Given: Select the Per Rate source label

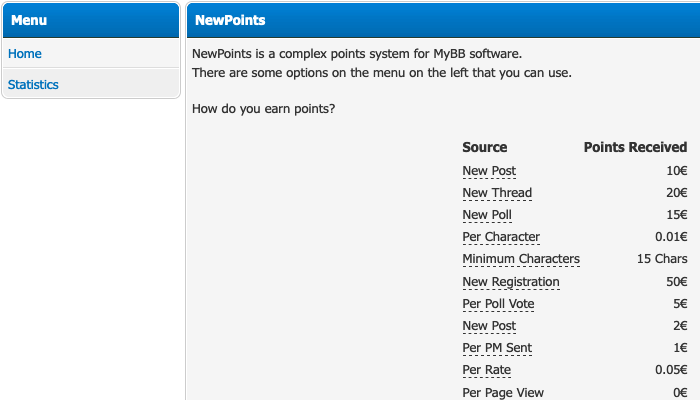Looking at the screenshot, I should point(486,370).
